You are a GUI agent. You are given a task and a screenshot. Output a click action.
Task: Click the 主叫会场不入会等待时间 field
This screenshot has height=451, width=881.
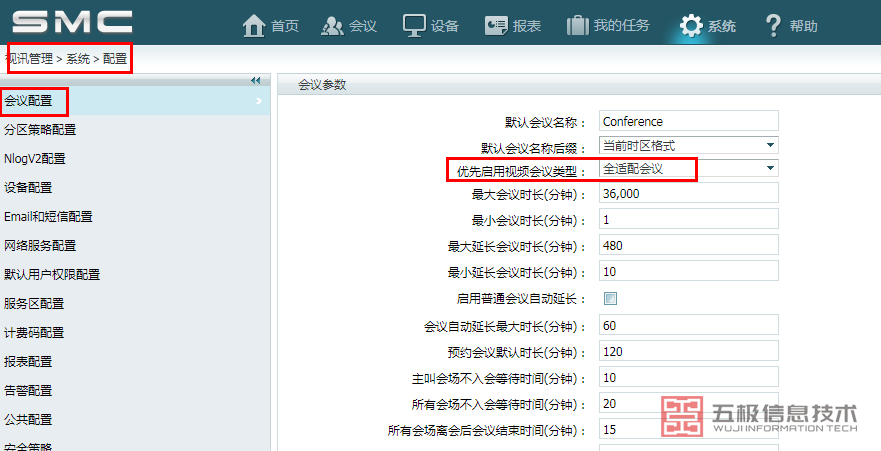[689, 377]
